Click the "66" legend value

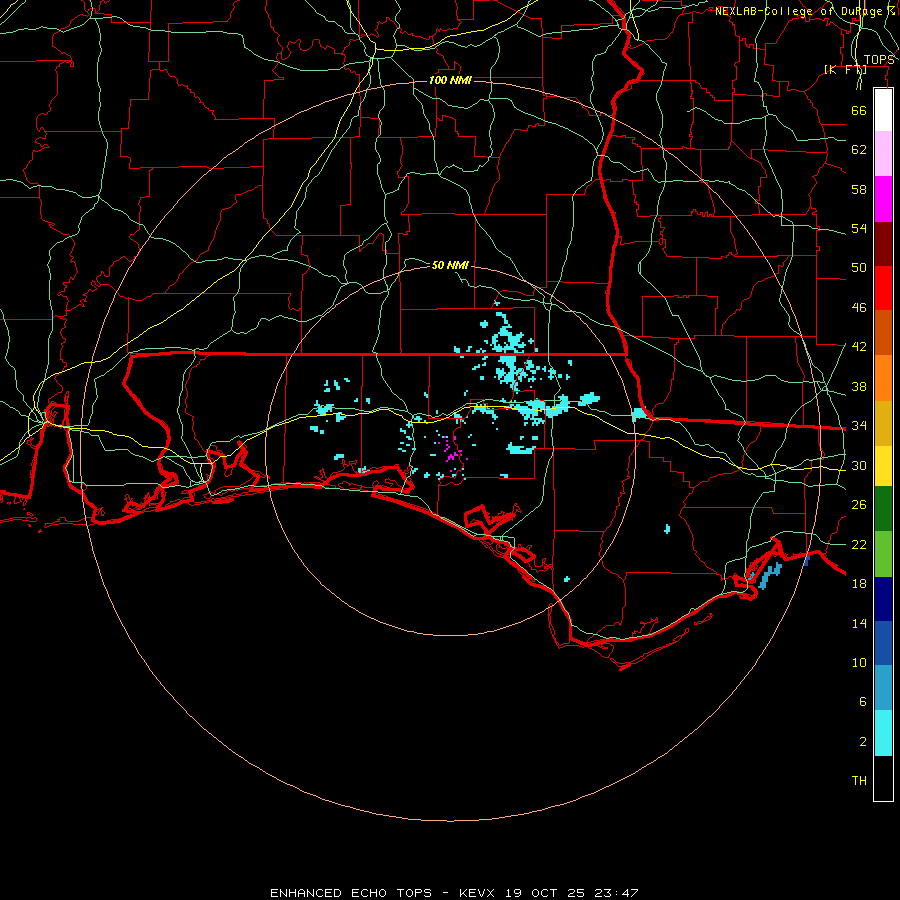point(859,111)
